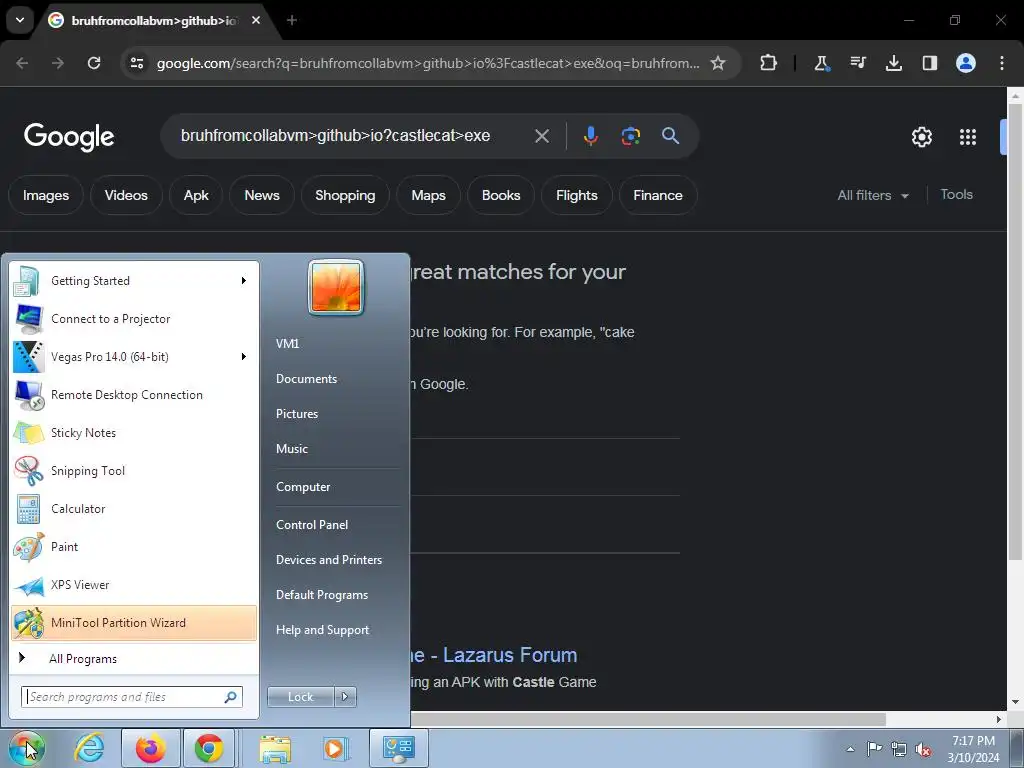Click the Lock button

tap(300, 697)
